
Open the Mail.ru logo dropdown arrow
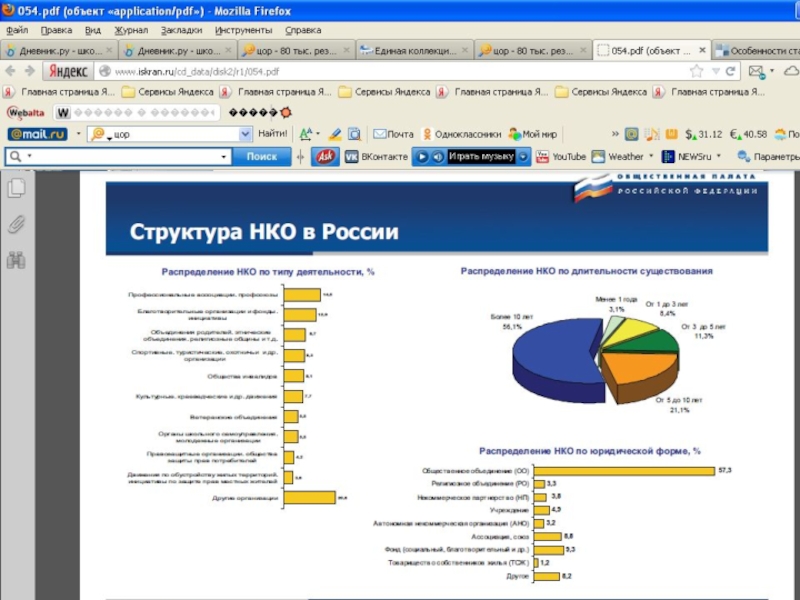78,134
